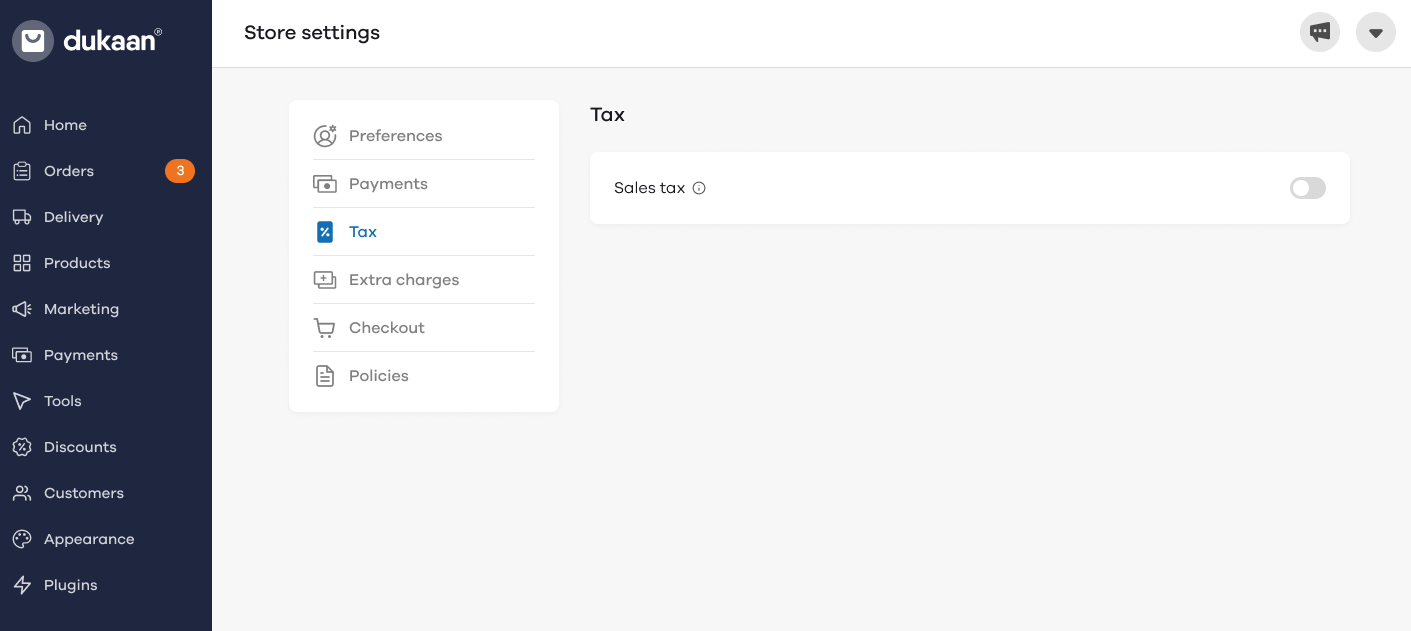
Task: Go to Orders in the sidebar
Action: [x=69, y=171]
